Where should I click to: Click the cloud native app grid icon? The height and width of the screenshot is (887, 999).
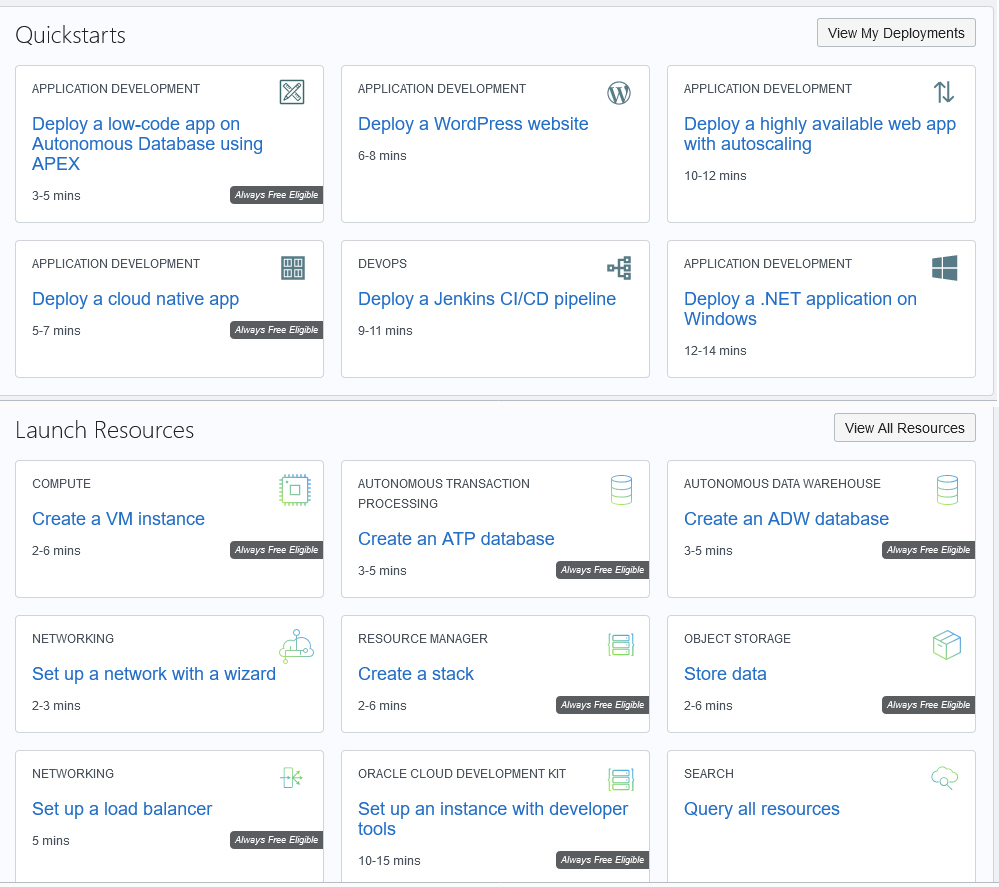293,268
